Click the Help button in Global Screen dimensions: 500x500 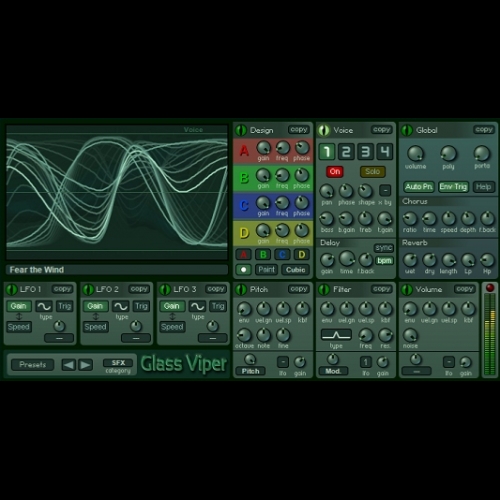[483, 187]
